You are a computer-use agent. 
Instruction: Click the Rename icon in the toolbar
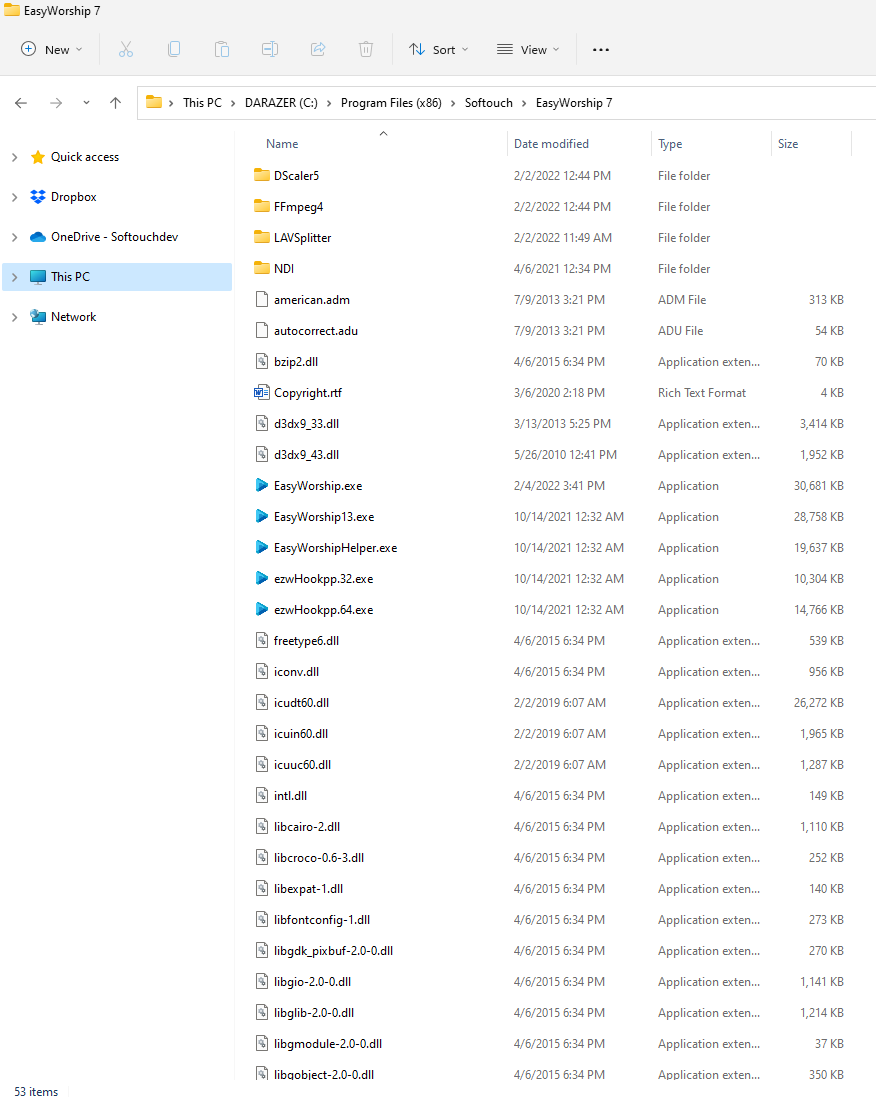tap(269, 48)
